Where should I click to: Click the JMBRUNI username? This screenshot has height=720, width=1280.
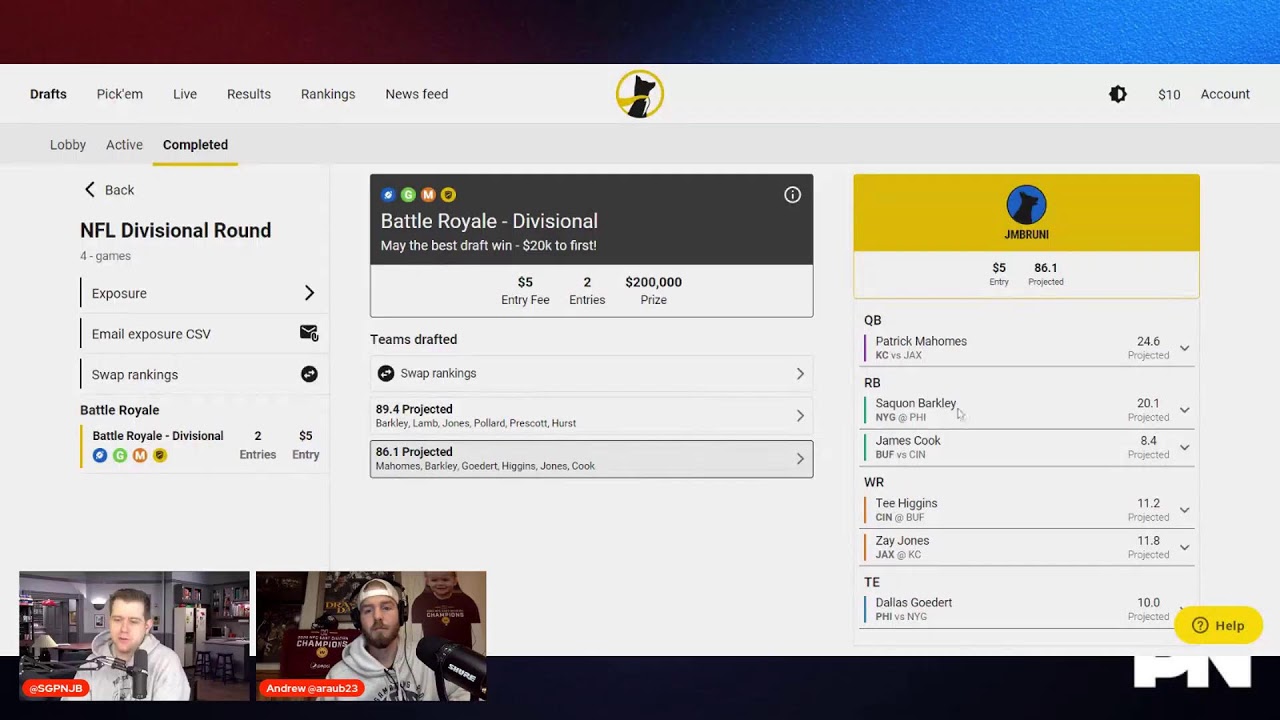click(1026, 235)
